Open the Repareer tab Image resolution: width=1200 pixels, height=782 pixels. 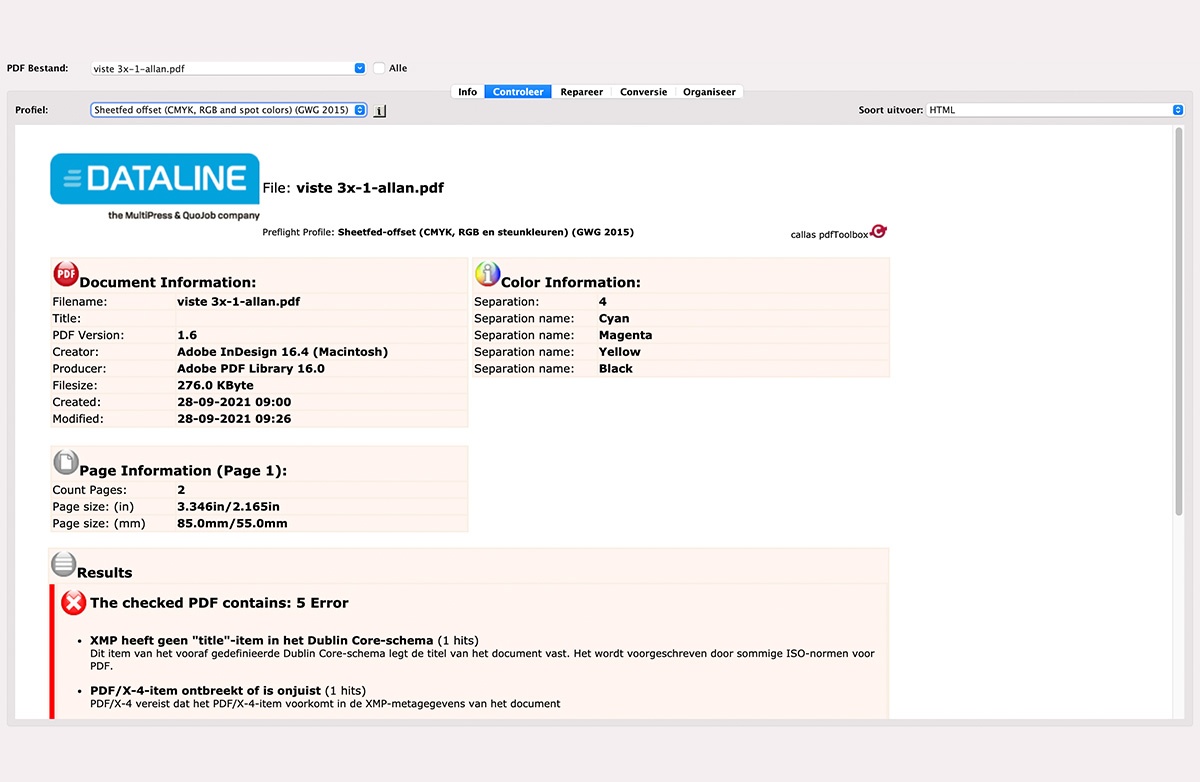tap(581, 92)
